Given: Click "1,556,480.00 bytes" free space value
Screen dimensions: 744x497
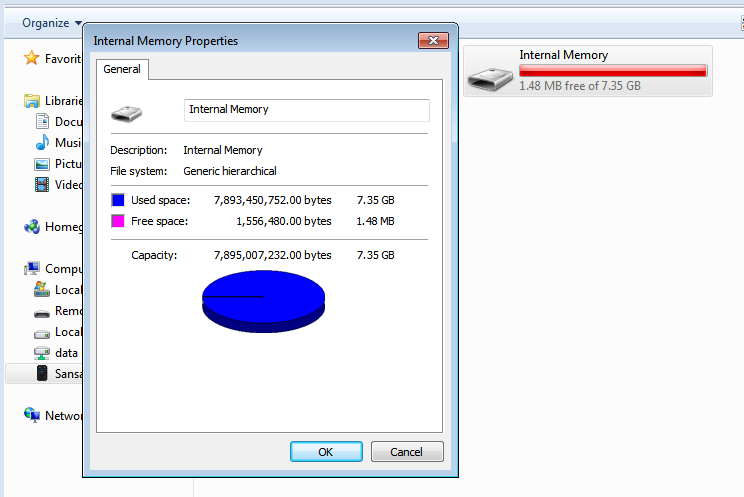Looking at the screenshot, I should point(284,221).
